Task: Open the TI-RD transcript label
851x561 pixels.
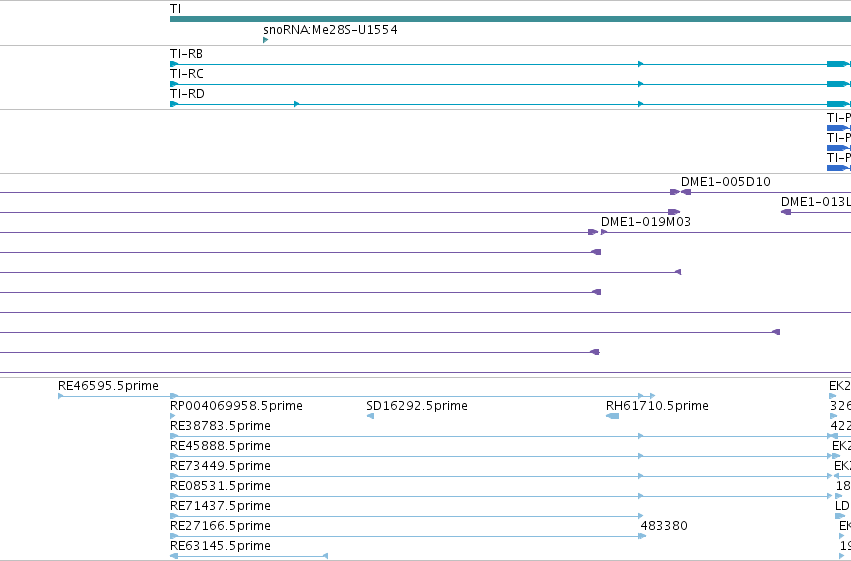Action: 187,94
